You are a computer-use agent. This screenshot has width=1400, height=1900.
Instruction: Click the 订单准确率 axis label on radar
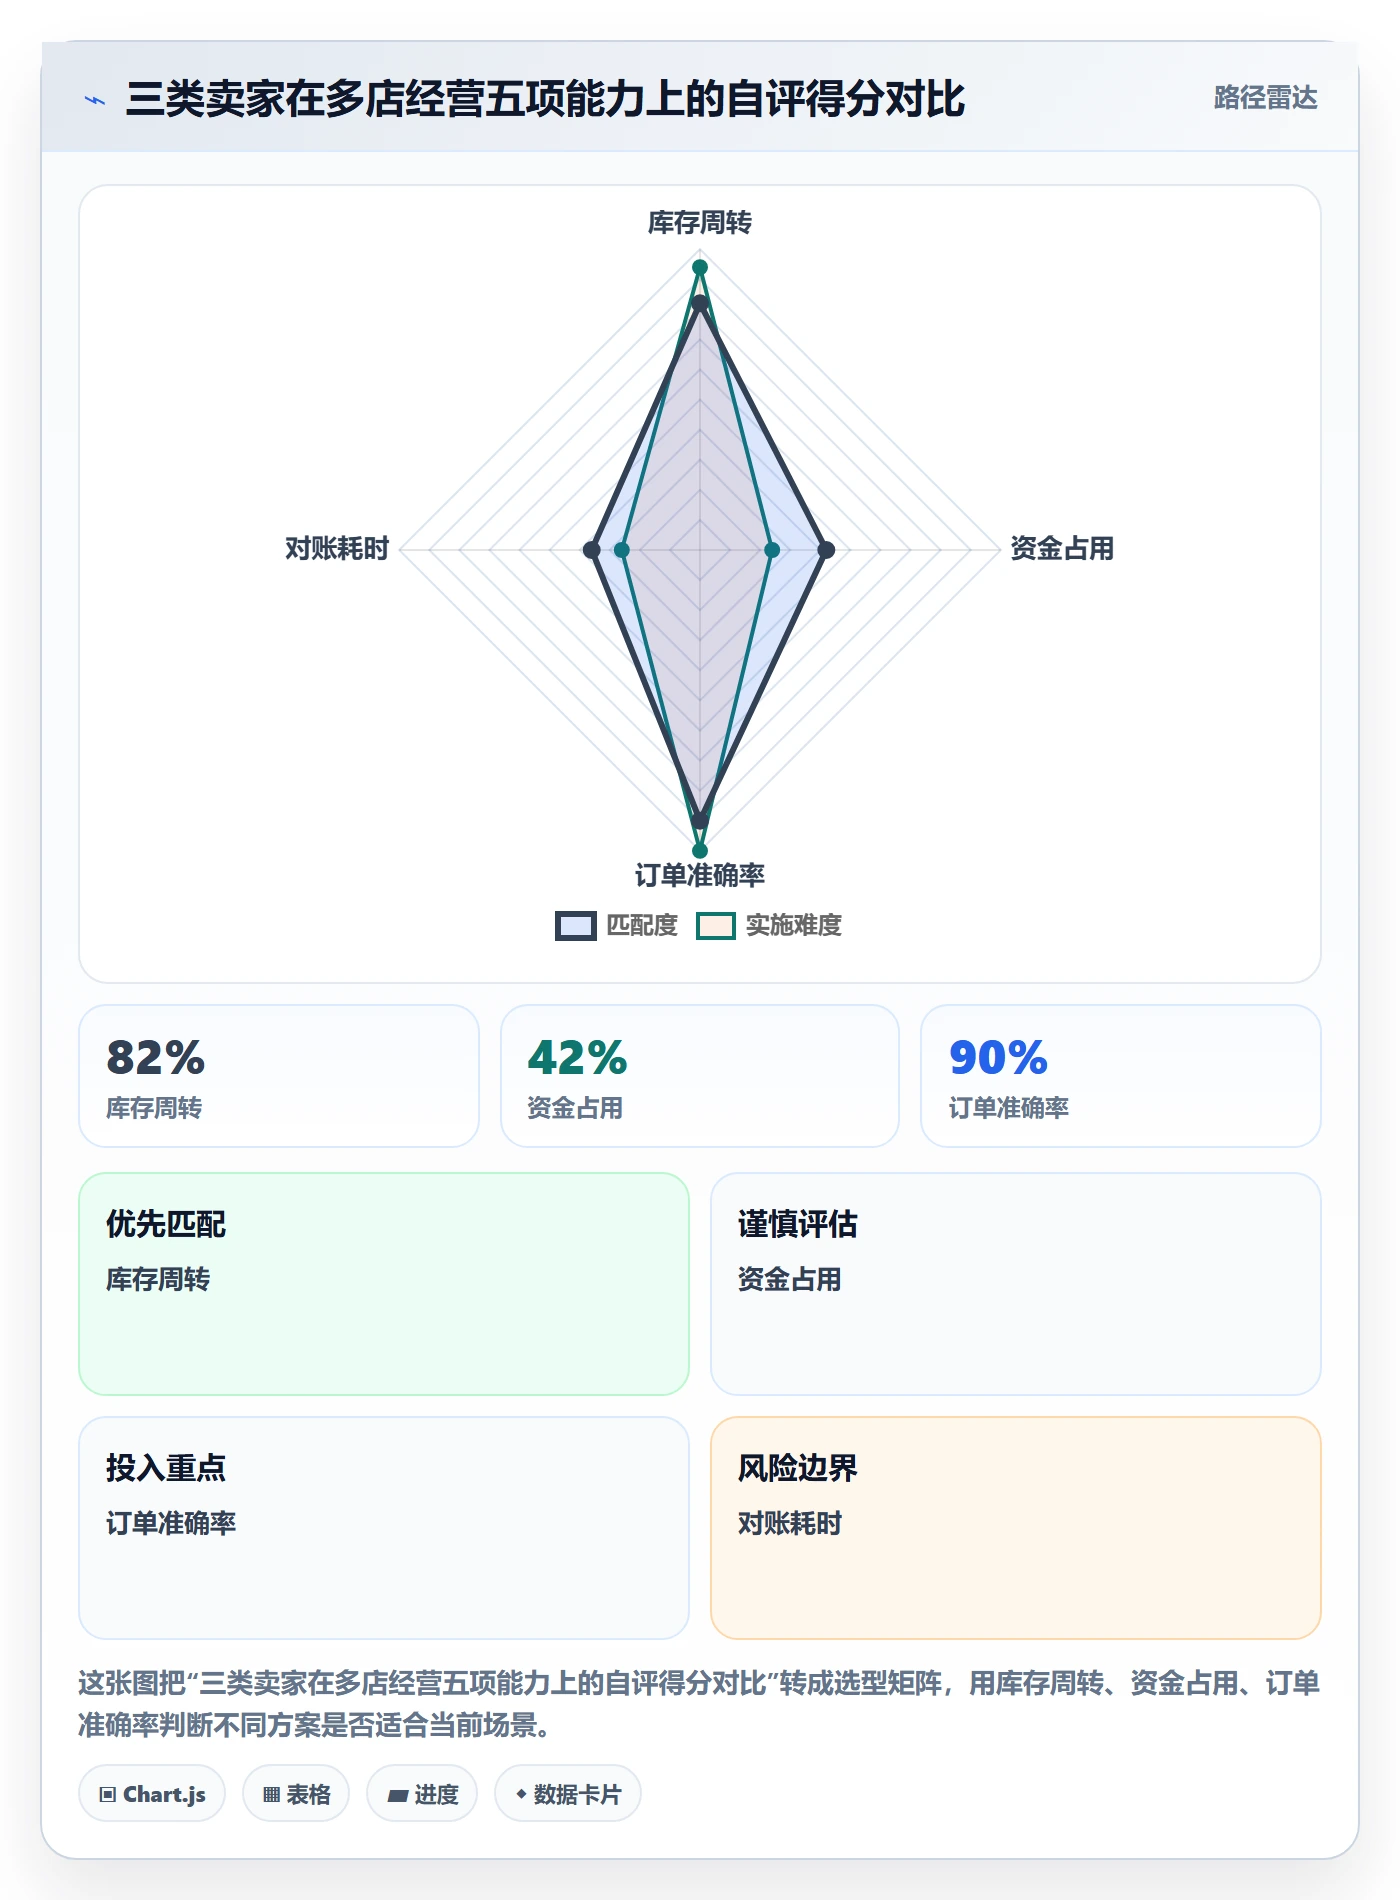tap(700, 876)
